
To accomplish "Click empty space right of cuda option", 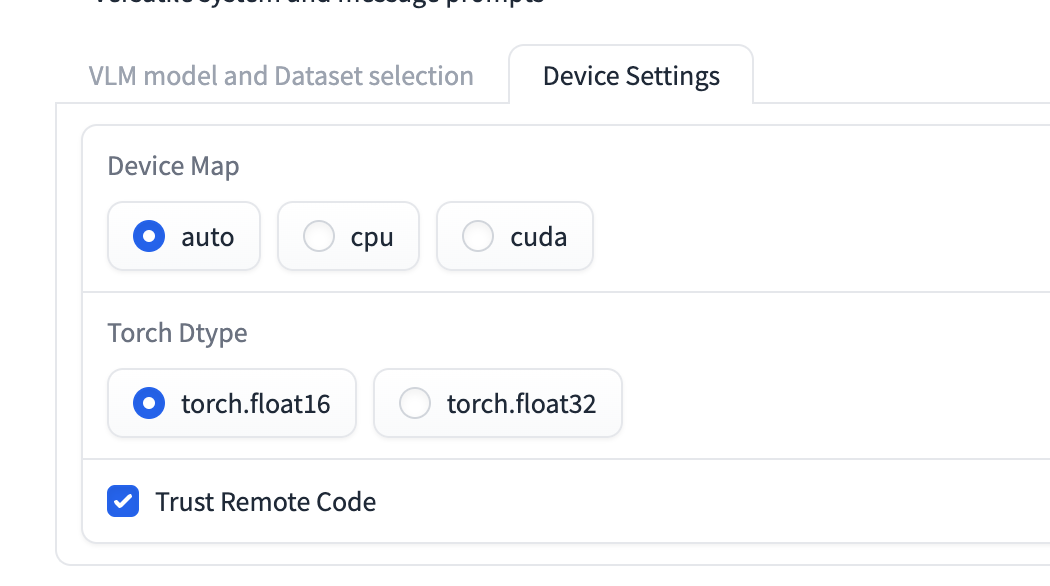I will [800, 237].
